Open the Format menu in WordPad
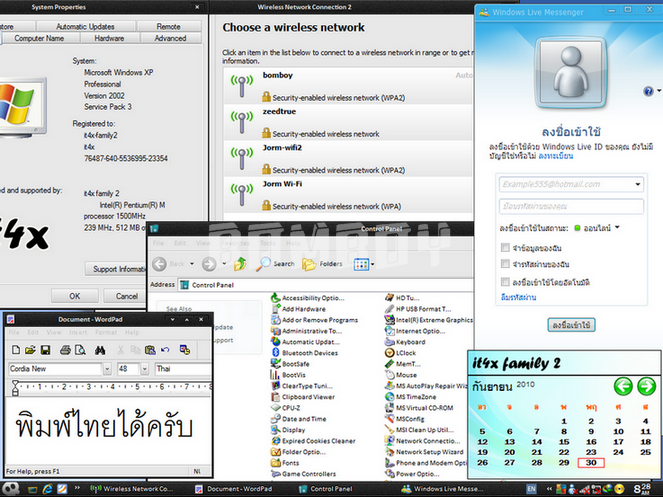663x497 pixels. tap(106, 332)
